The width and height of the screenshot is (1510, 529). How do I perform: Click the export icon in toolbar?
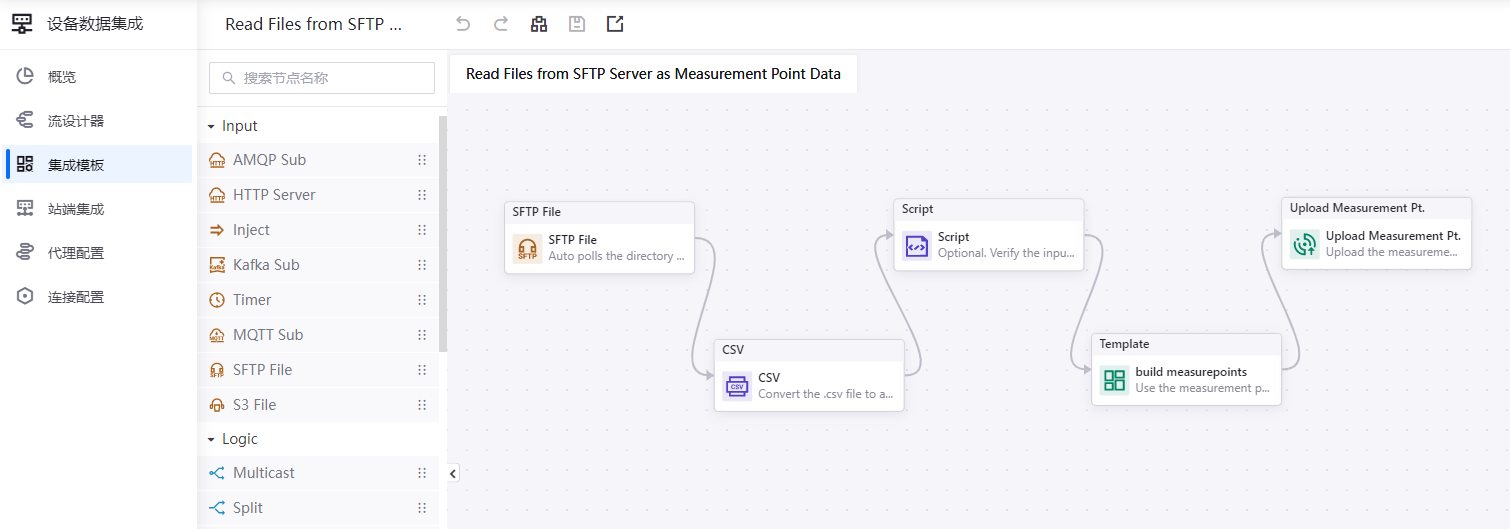click(615, 24)
